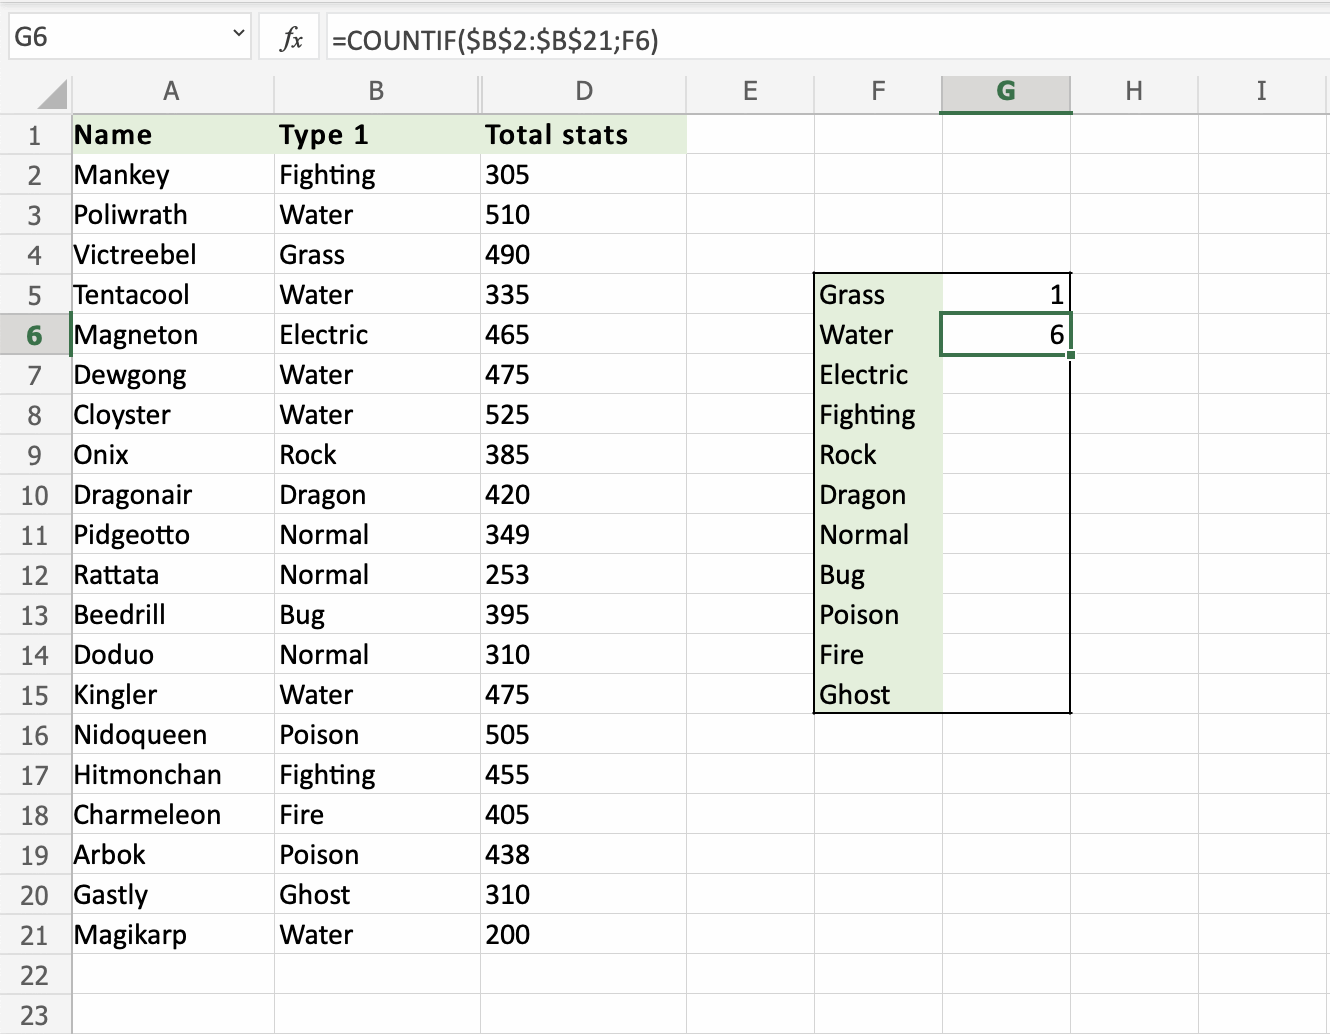Select column G header
Viewport: 1330px width, 1034px height.
pos(1006,92)
